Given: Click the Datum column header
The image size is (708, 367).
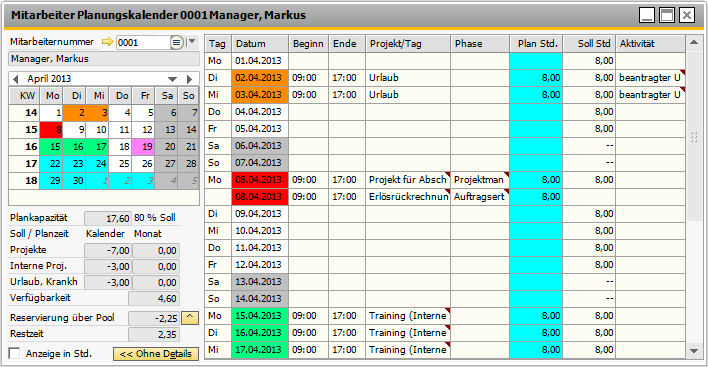Looking at the screenshot, I should pyautogui.click(x=260, y=44).
